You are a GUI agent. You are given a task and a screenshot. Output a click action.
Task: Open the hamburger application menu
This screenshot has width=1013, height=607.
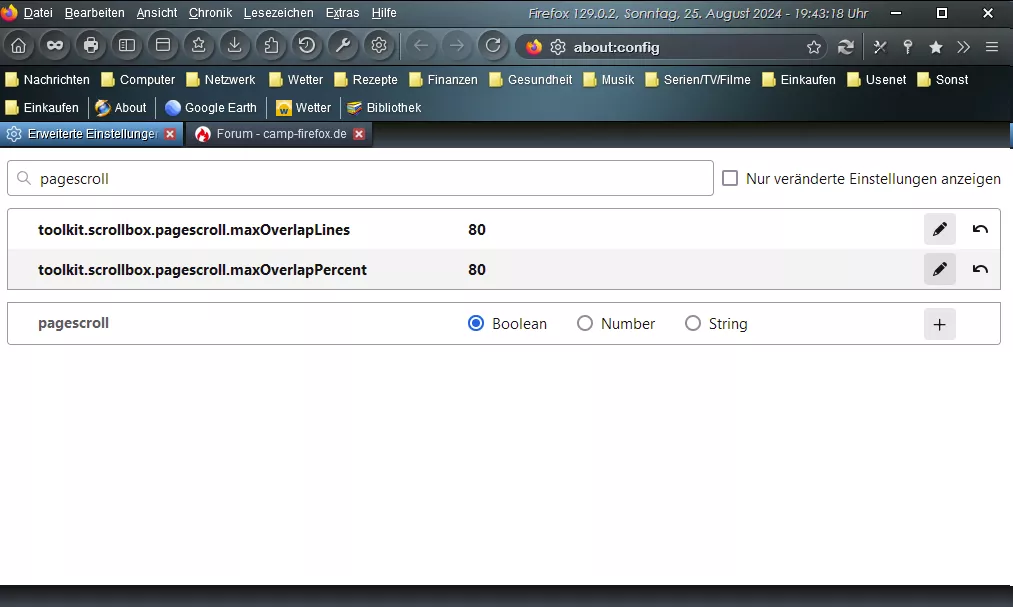[x=992, y=47]
